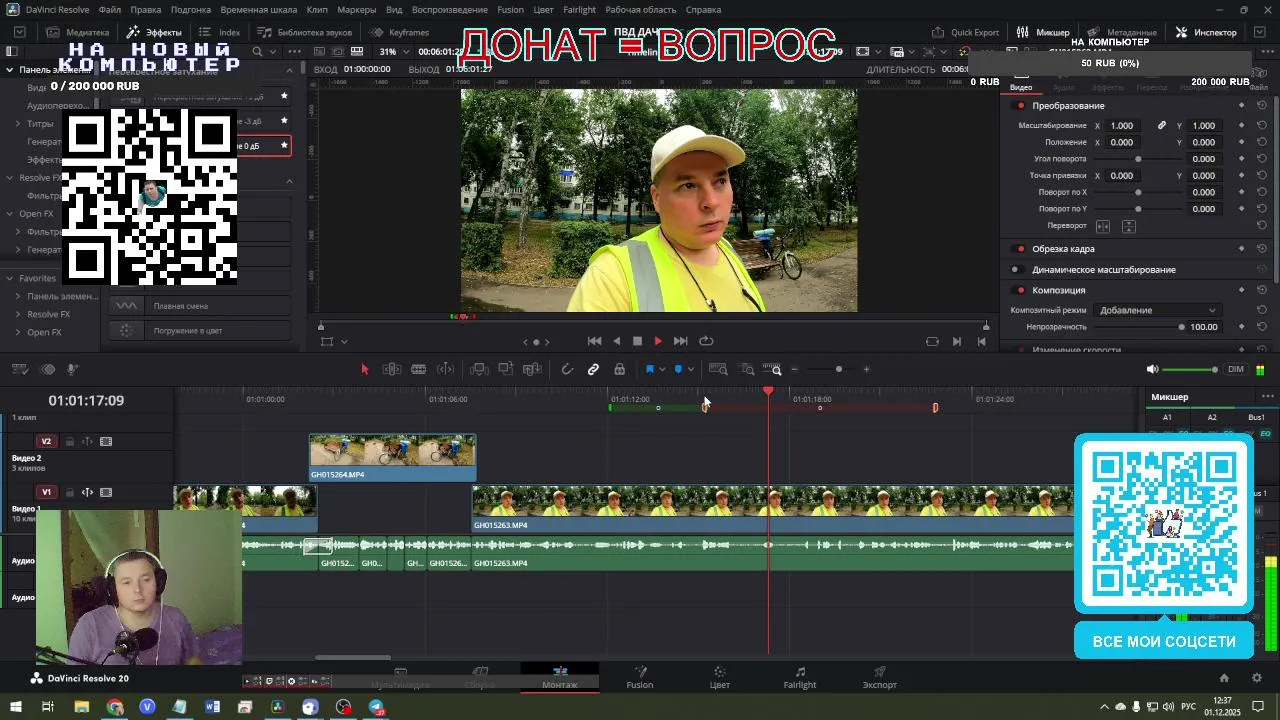Click the horizontal flip button
This screenshot has height=720, width=1280.
click(1103, 226)
